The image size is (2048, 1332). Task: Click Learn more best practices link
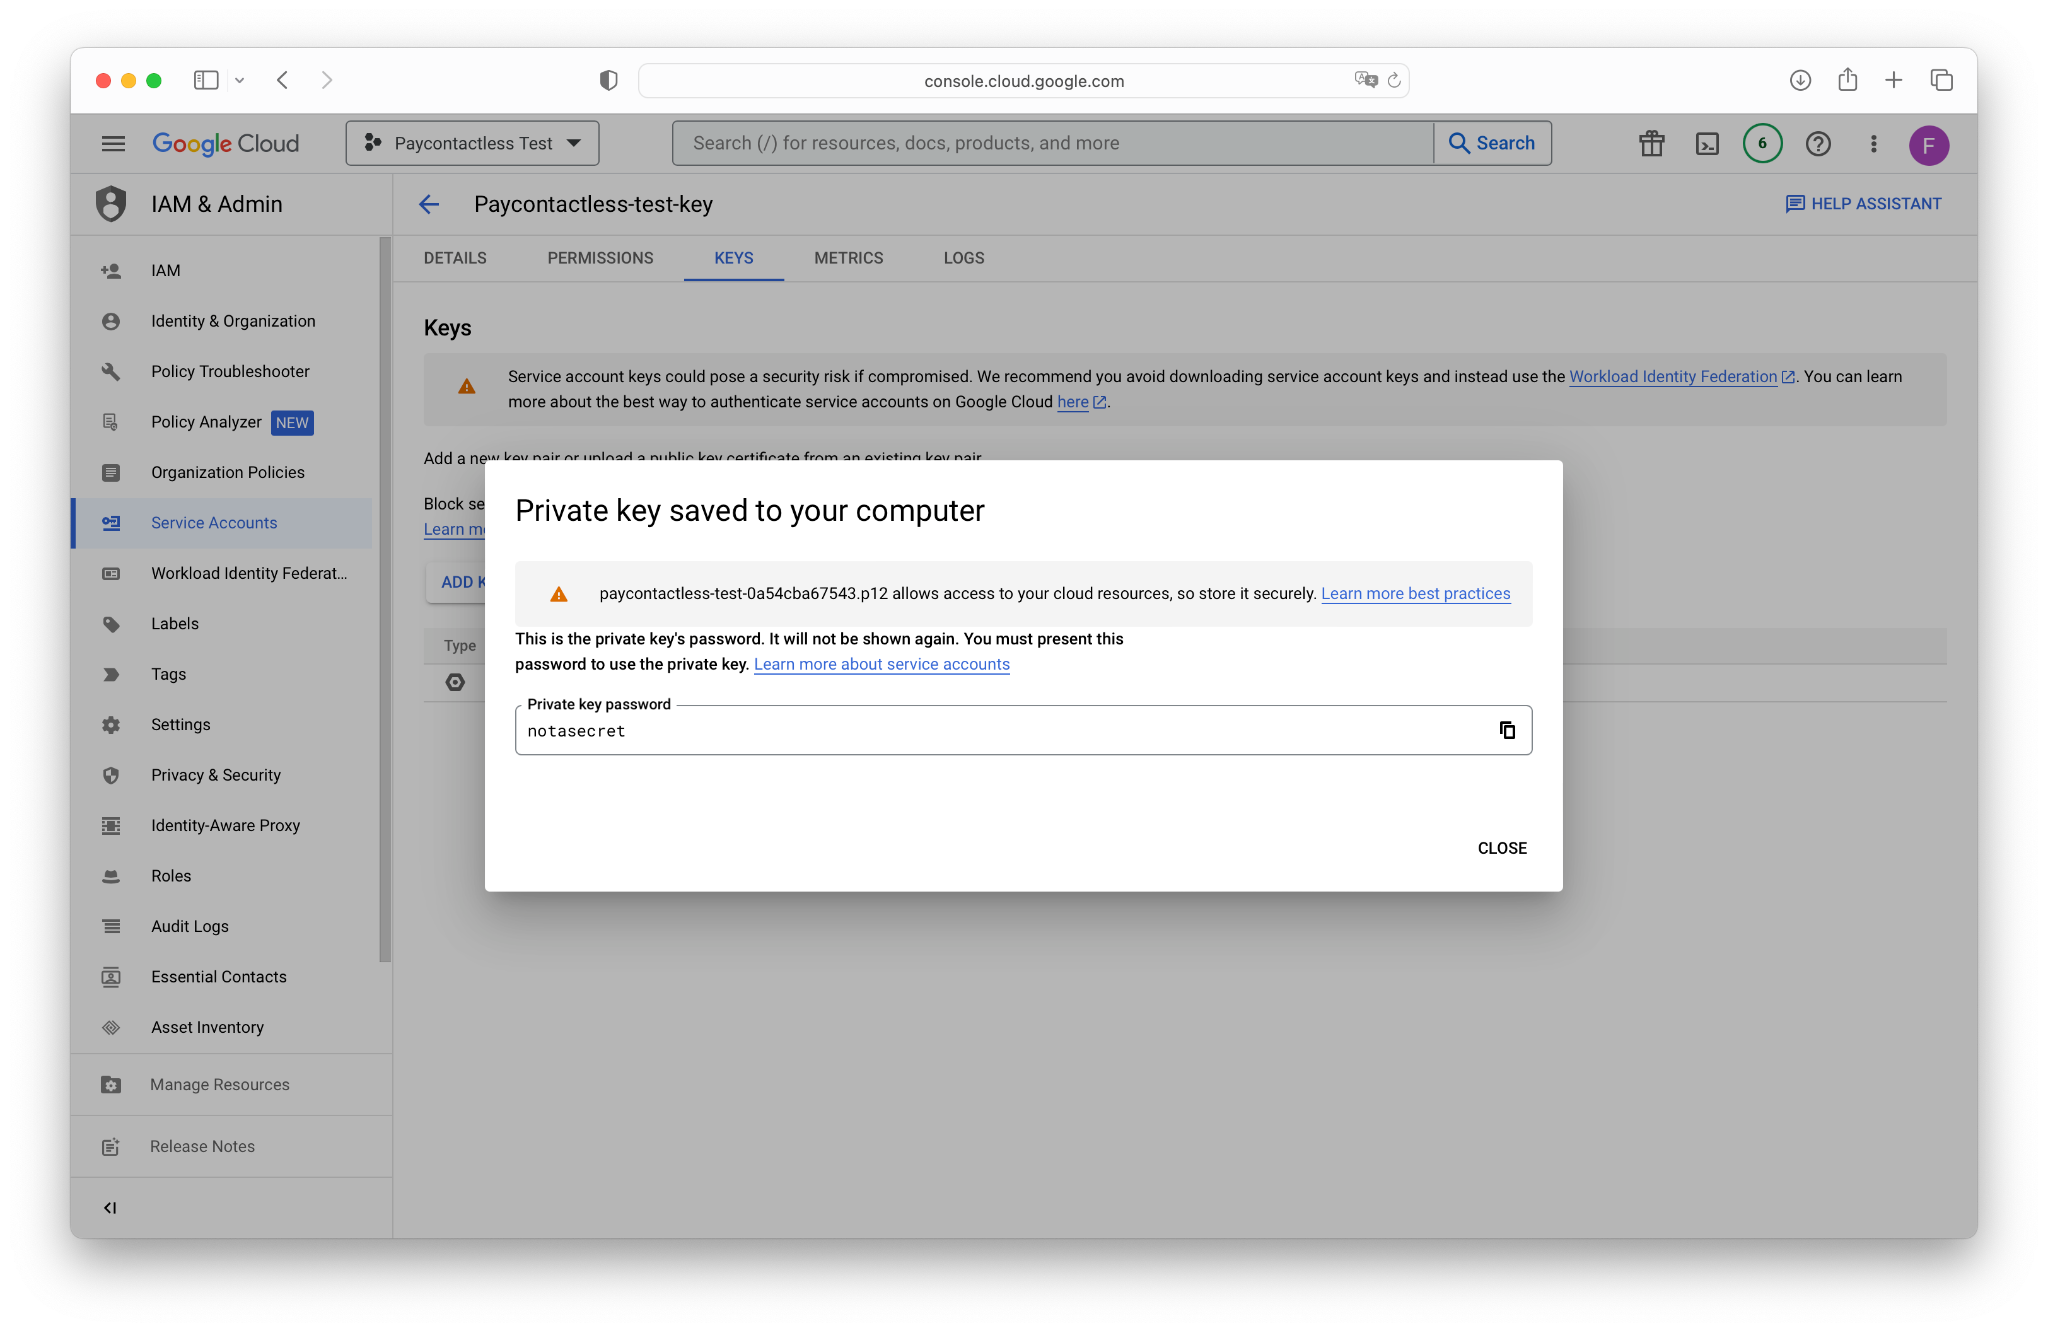pos(1415,593)
